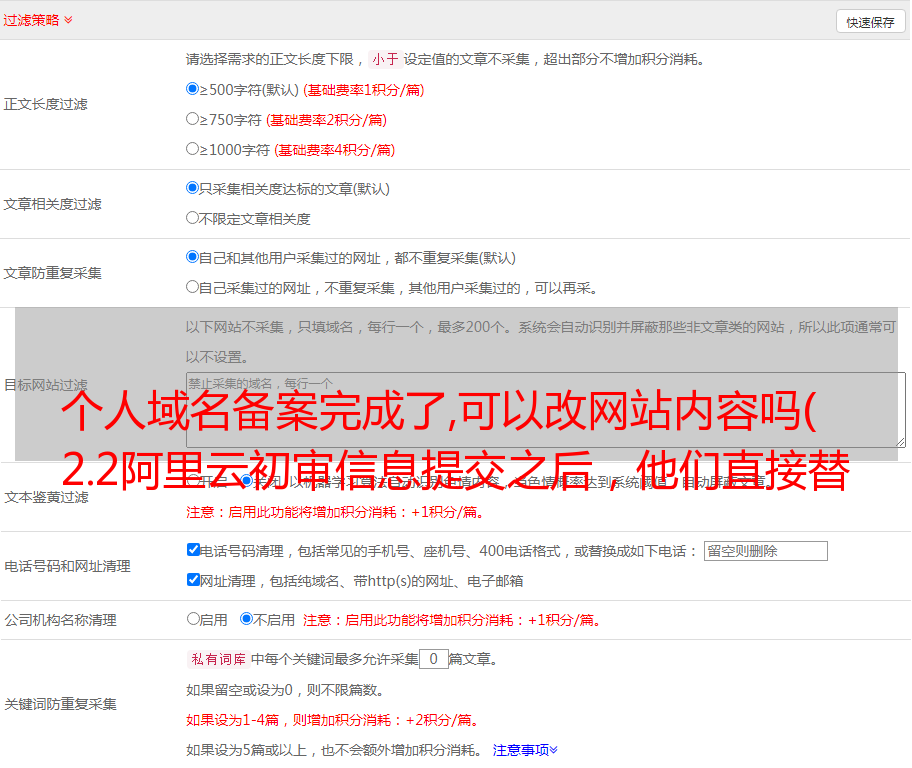Viewport: 912px width, 768px height.
Task: Click the 电话号码和网址清理 row label
Action: coord(67,566)
